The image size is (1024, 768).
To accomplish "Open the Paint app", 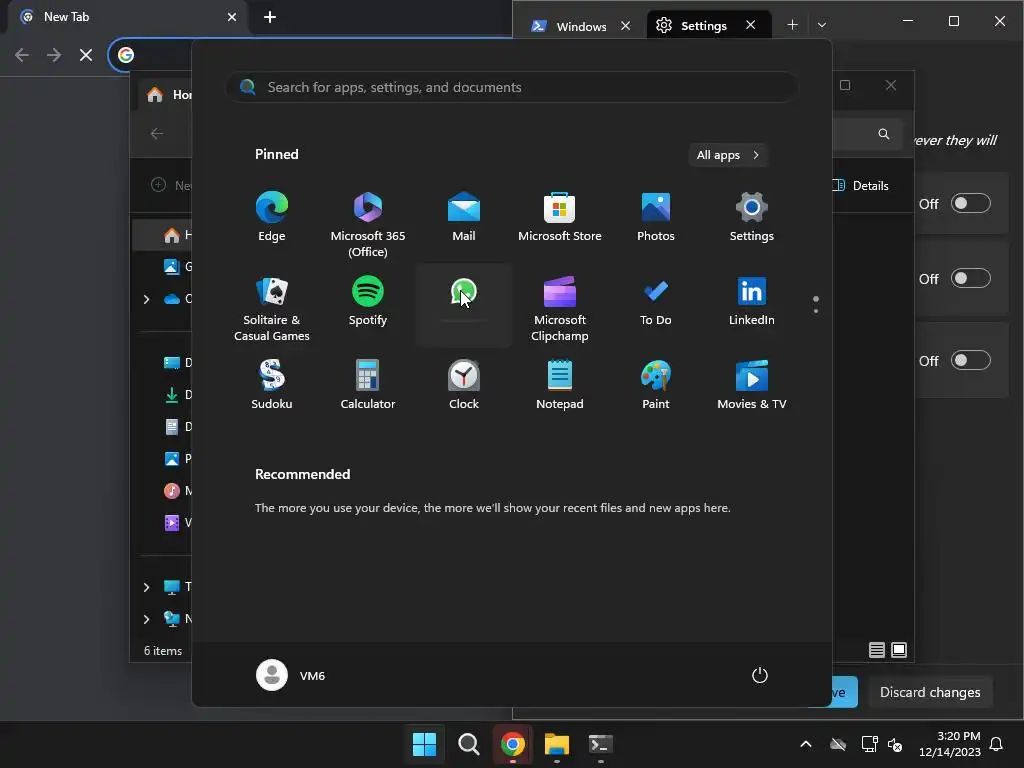I will click(x=656, y=385).
